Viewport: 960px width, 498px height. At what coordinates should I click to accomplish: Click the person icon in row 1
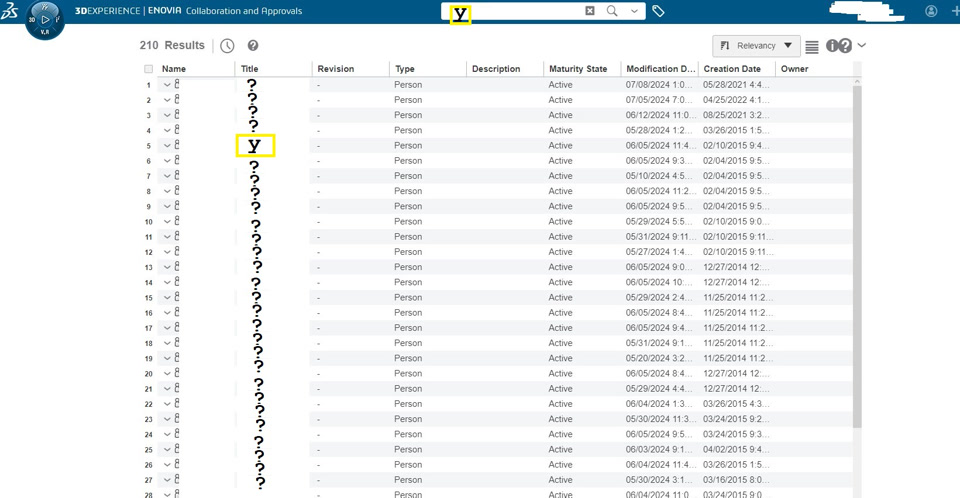[x=178, y=84]
